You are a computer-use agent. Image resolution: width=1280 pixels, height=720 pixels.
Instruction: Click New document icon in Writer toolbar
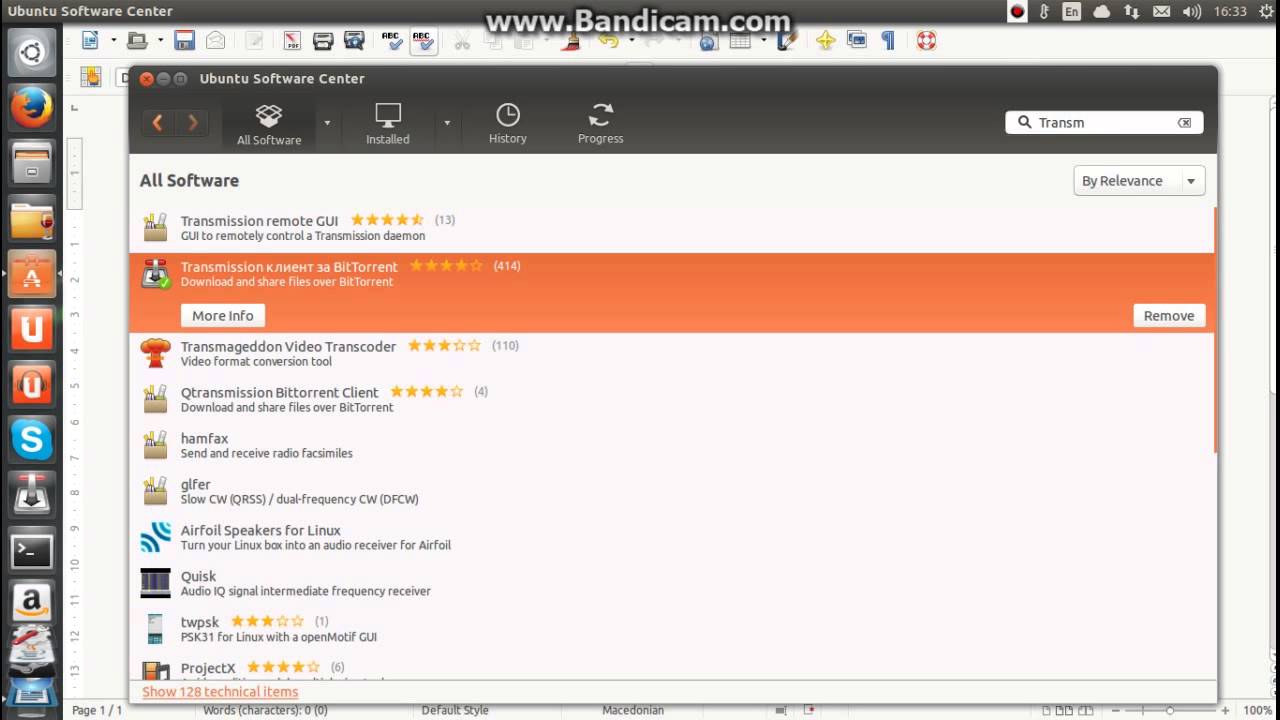[91, 41]
